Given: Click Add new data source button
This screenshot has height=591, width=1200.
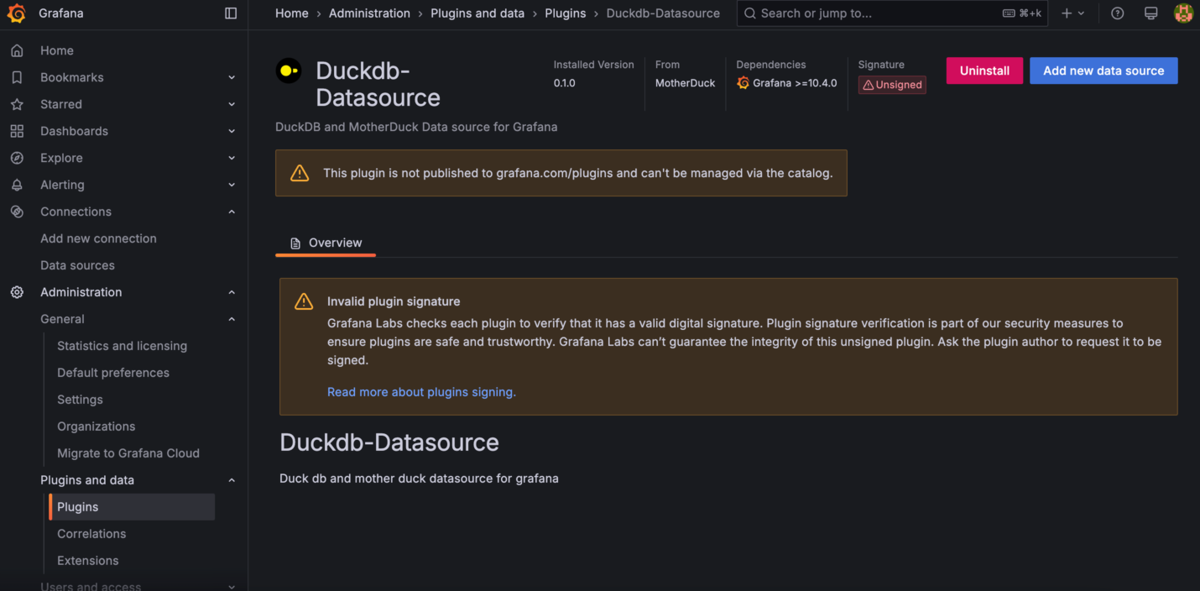Looking at the screenshot, I should click(1103, 71).
